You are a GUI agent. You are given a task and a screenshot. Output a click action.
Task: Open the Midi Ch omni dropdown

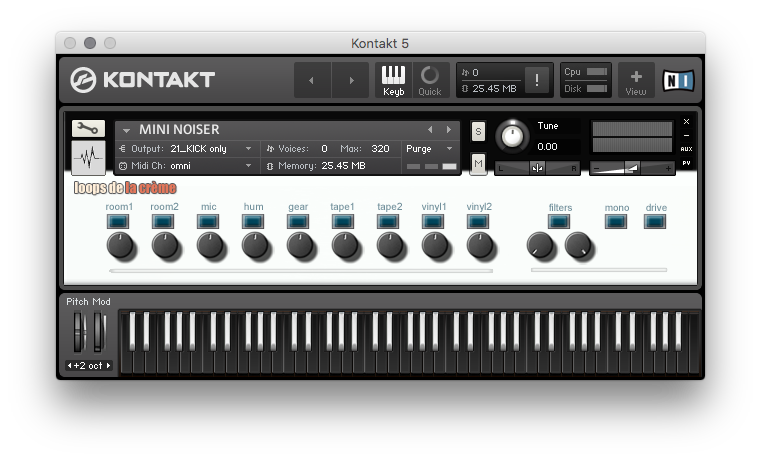187,165
